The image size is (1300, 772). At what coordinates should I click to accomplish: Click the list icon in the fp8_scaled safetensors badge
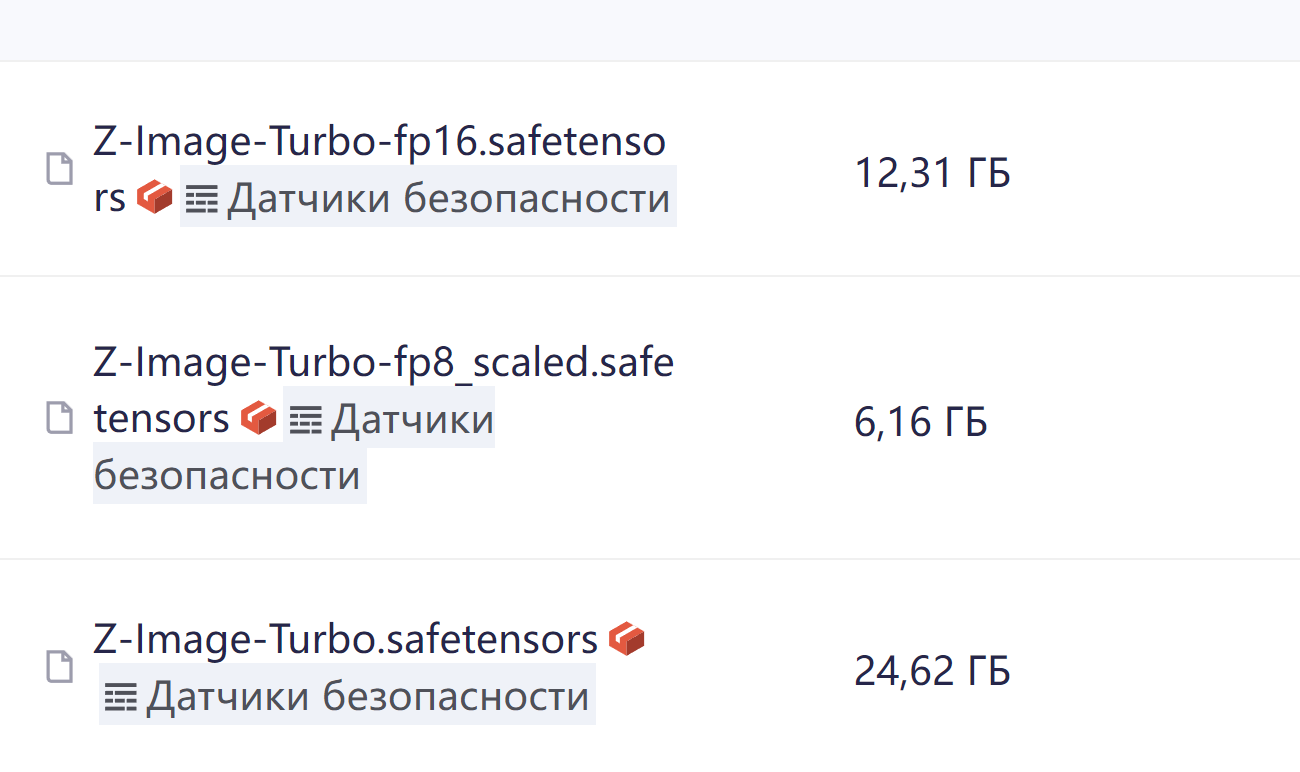[x=305, y=420]
